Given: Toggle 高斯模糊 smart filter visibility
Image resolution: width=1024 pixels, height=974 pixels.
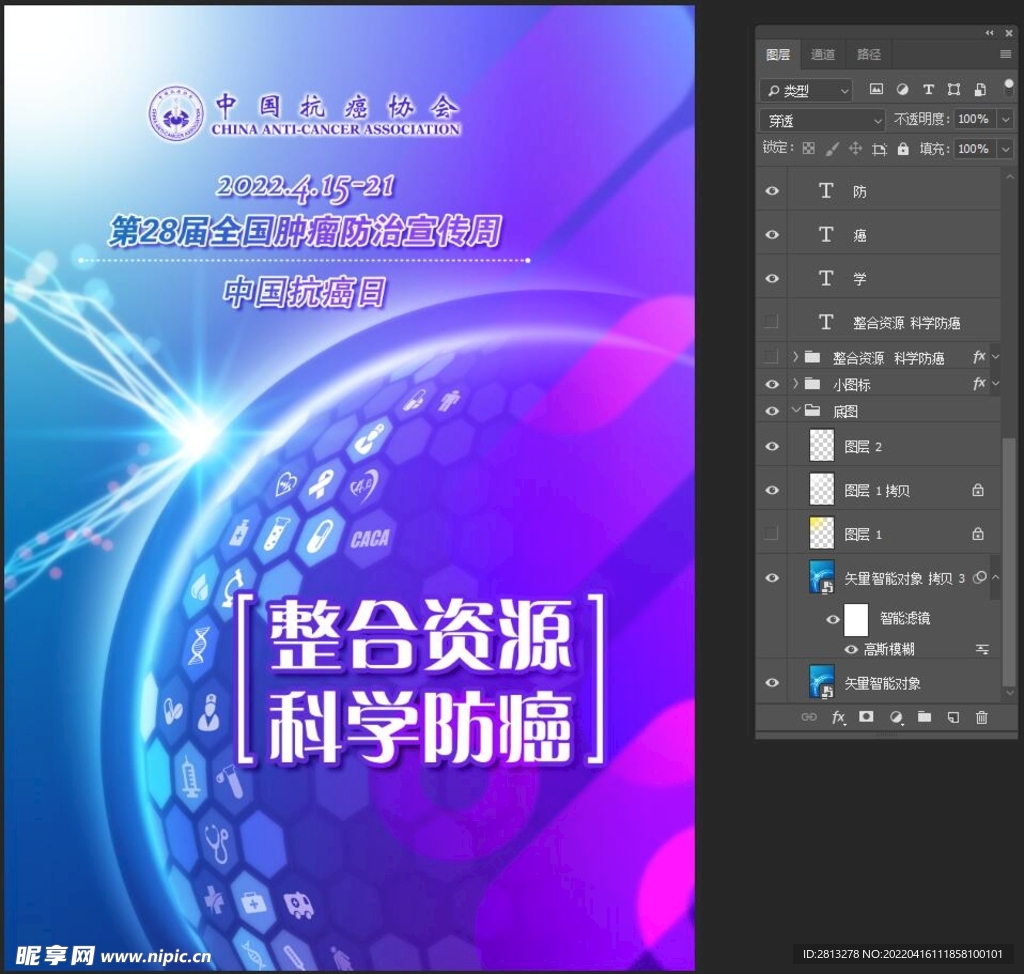Looking at the screenshot, I should tap(850, 650).
